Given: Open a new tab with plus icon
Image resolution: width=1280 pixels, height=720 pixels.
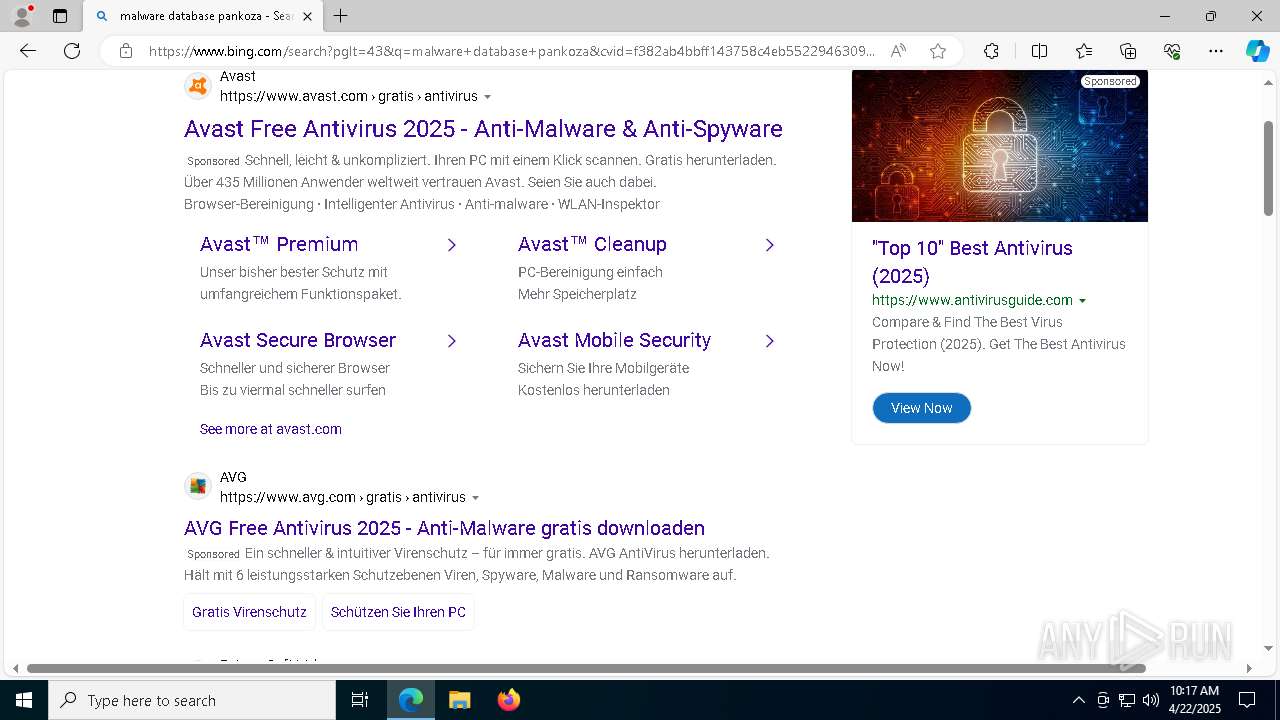Looking at the screenshot, I should pos(340,16).
